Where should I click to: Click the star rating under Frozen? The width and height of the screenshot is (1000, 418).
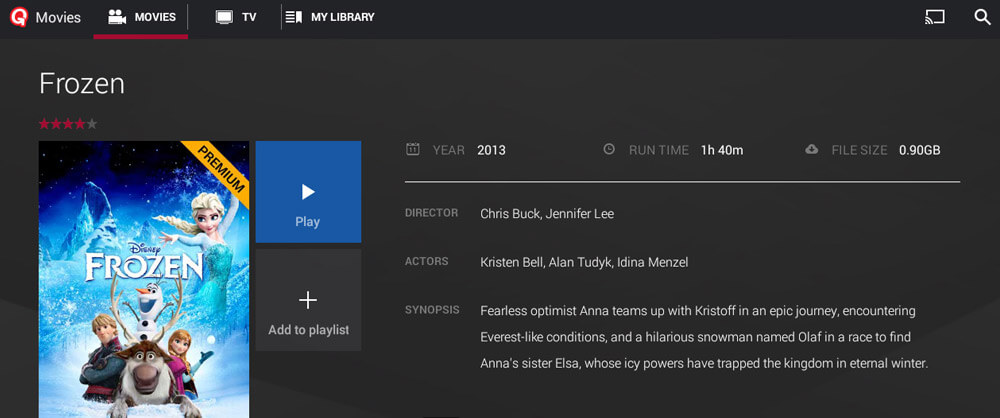(x=68, y=124)
